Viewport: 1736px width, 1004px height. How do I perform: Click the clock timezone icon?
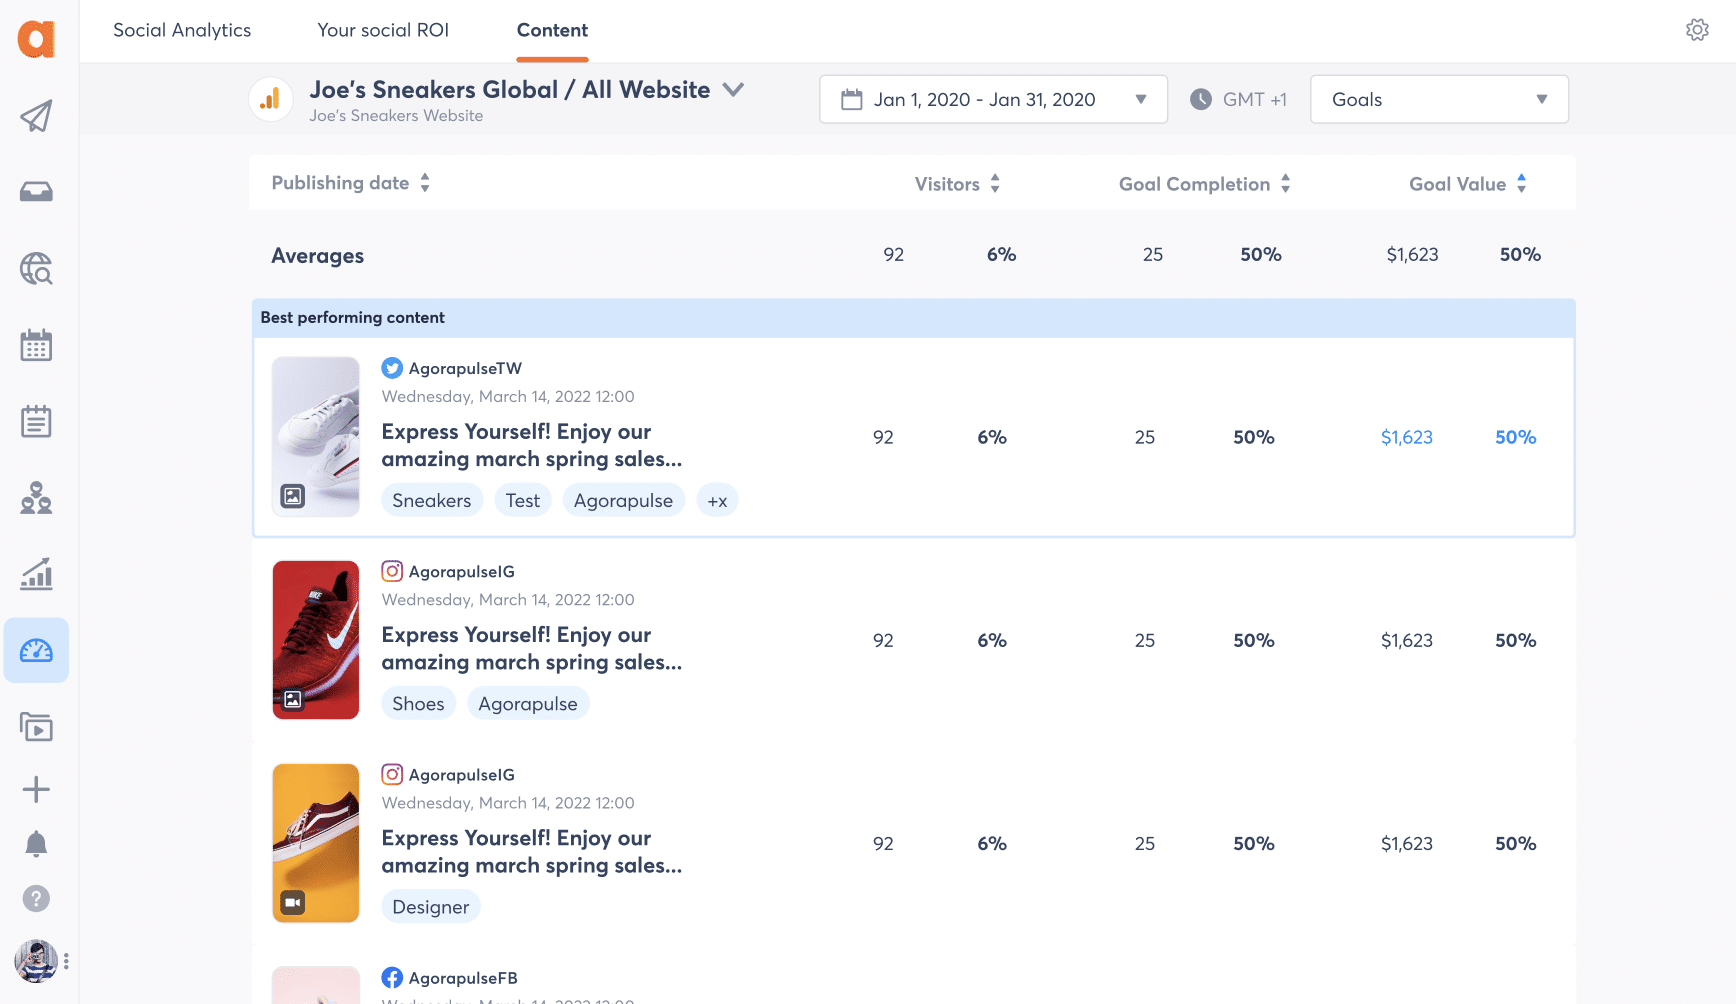[x=1201, y=99]
